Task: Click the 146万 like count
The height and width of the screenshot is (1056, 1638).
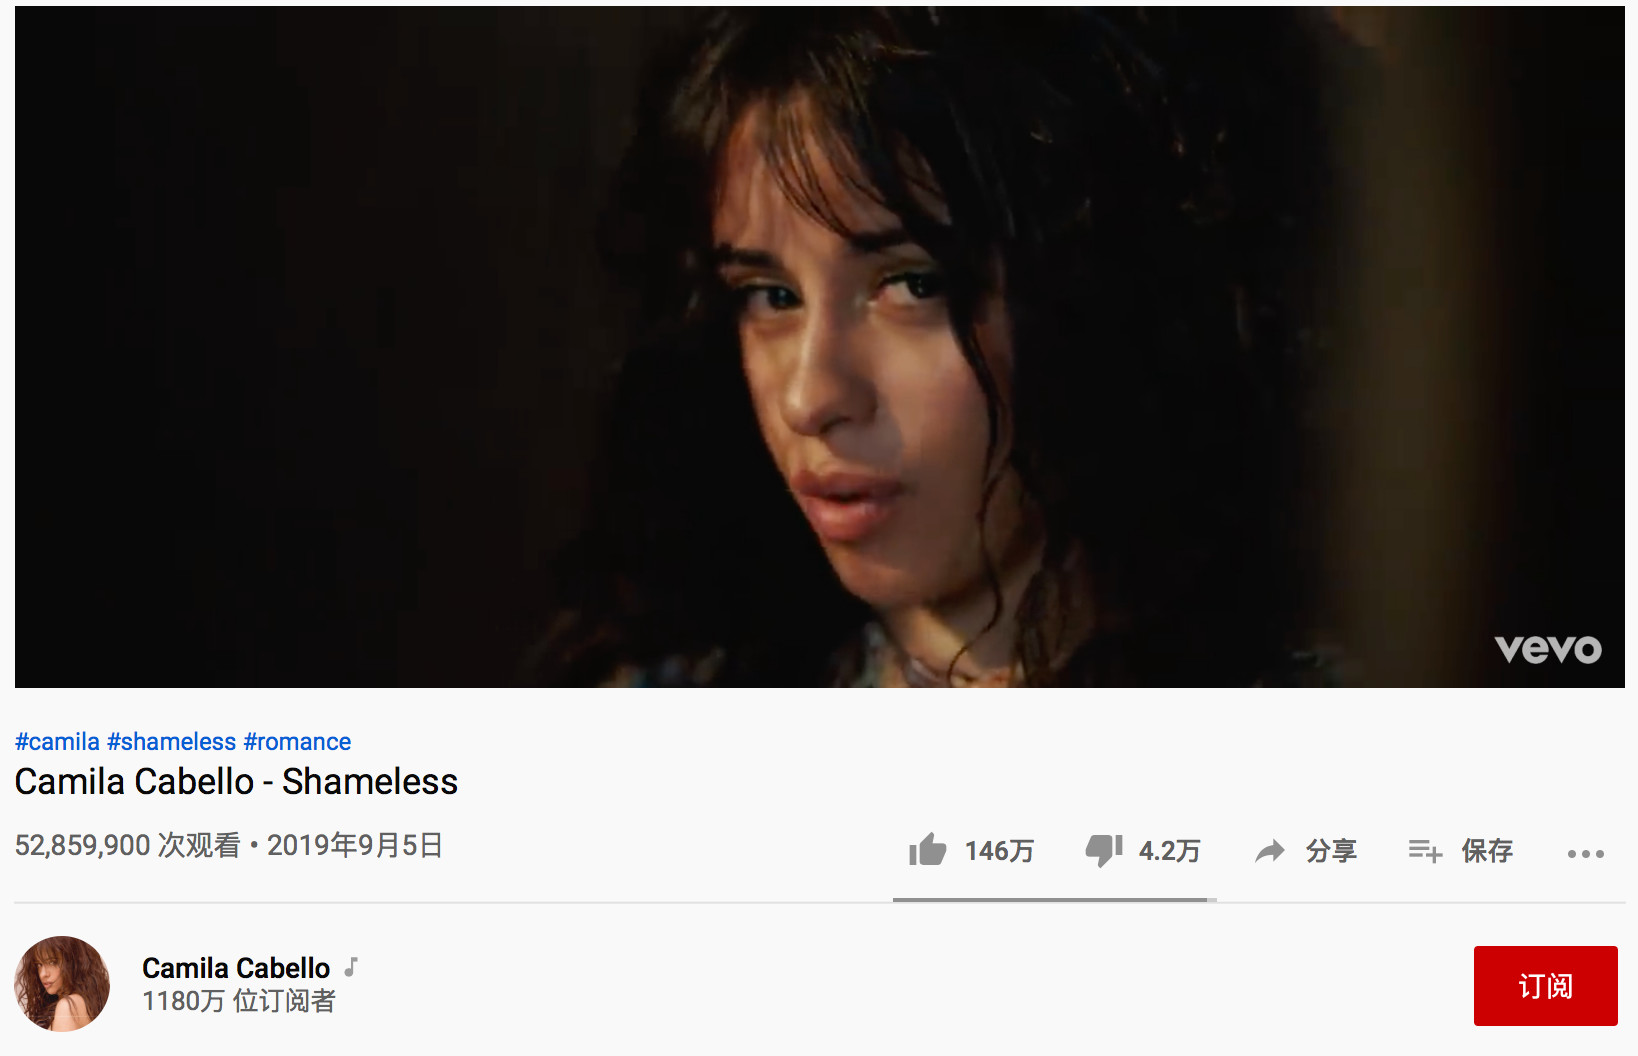Action: pos(999,851)
